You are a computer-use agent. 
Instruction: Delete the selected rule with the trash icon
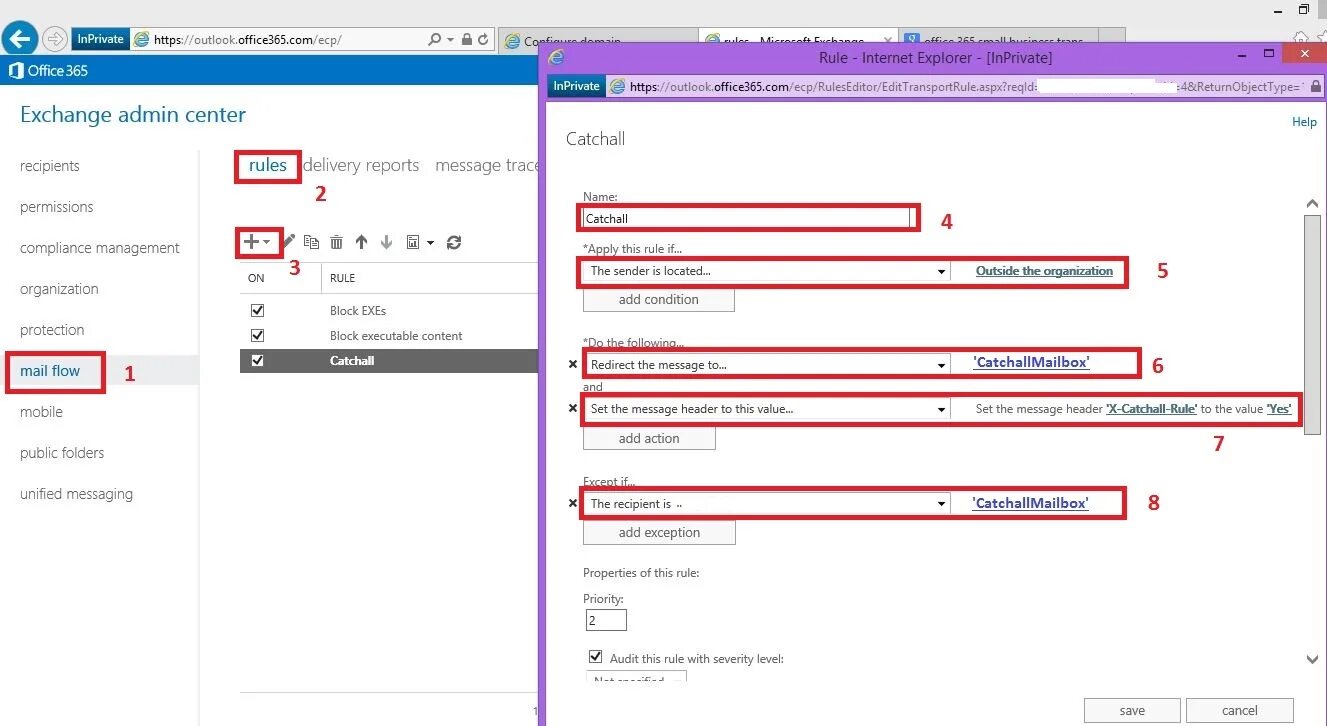(336, 242)
